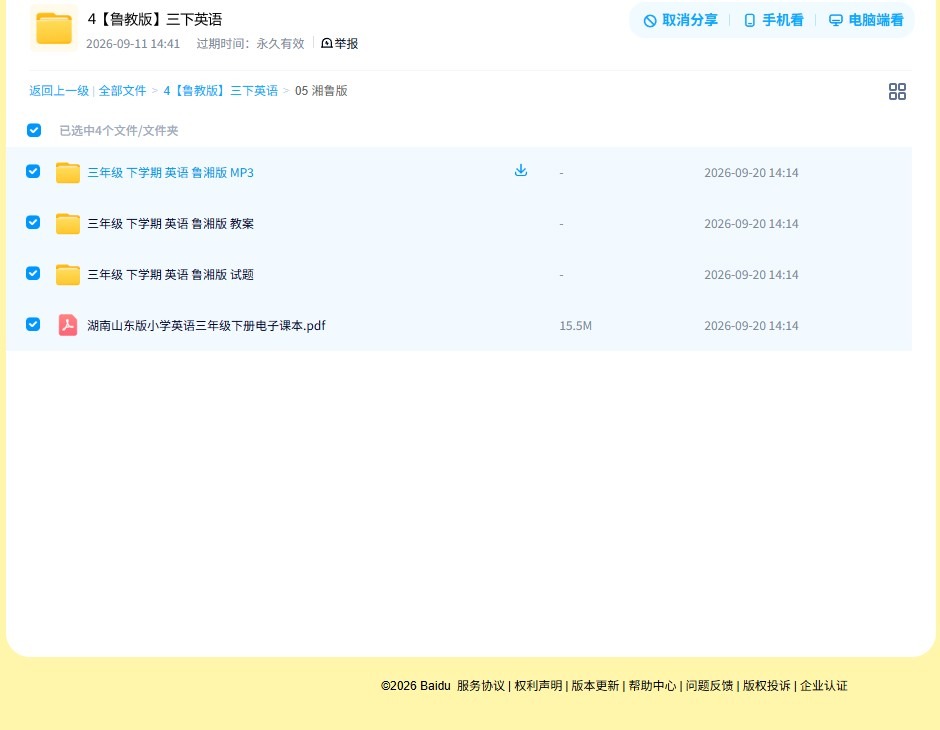The width and height of the screenshot is (940, 730).
Task: Uncheck the 鲁湘版 MP3 folder checkbox
Action: [33, 171]
